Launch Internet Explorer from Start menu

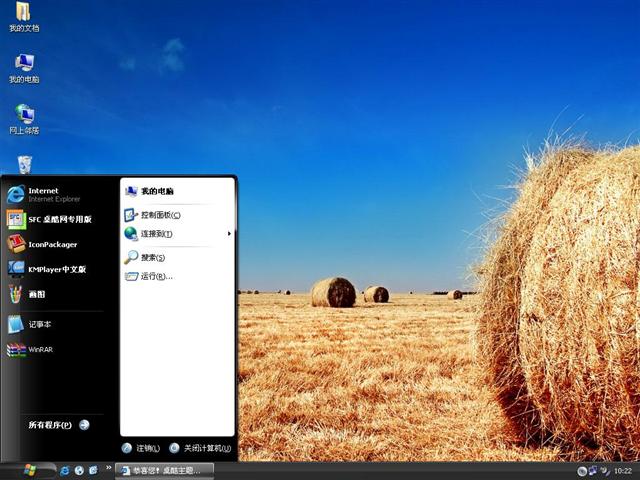click(53, 195)
